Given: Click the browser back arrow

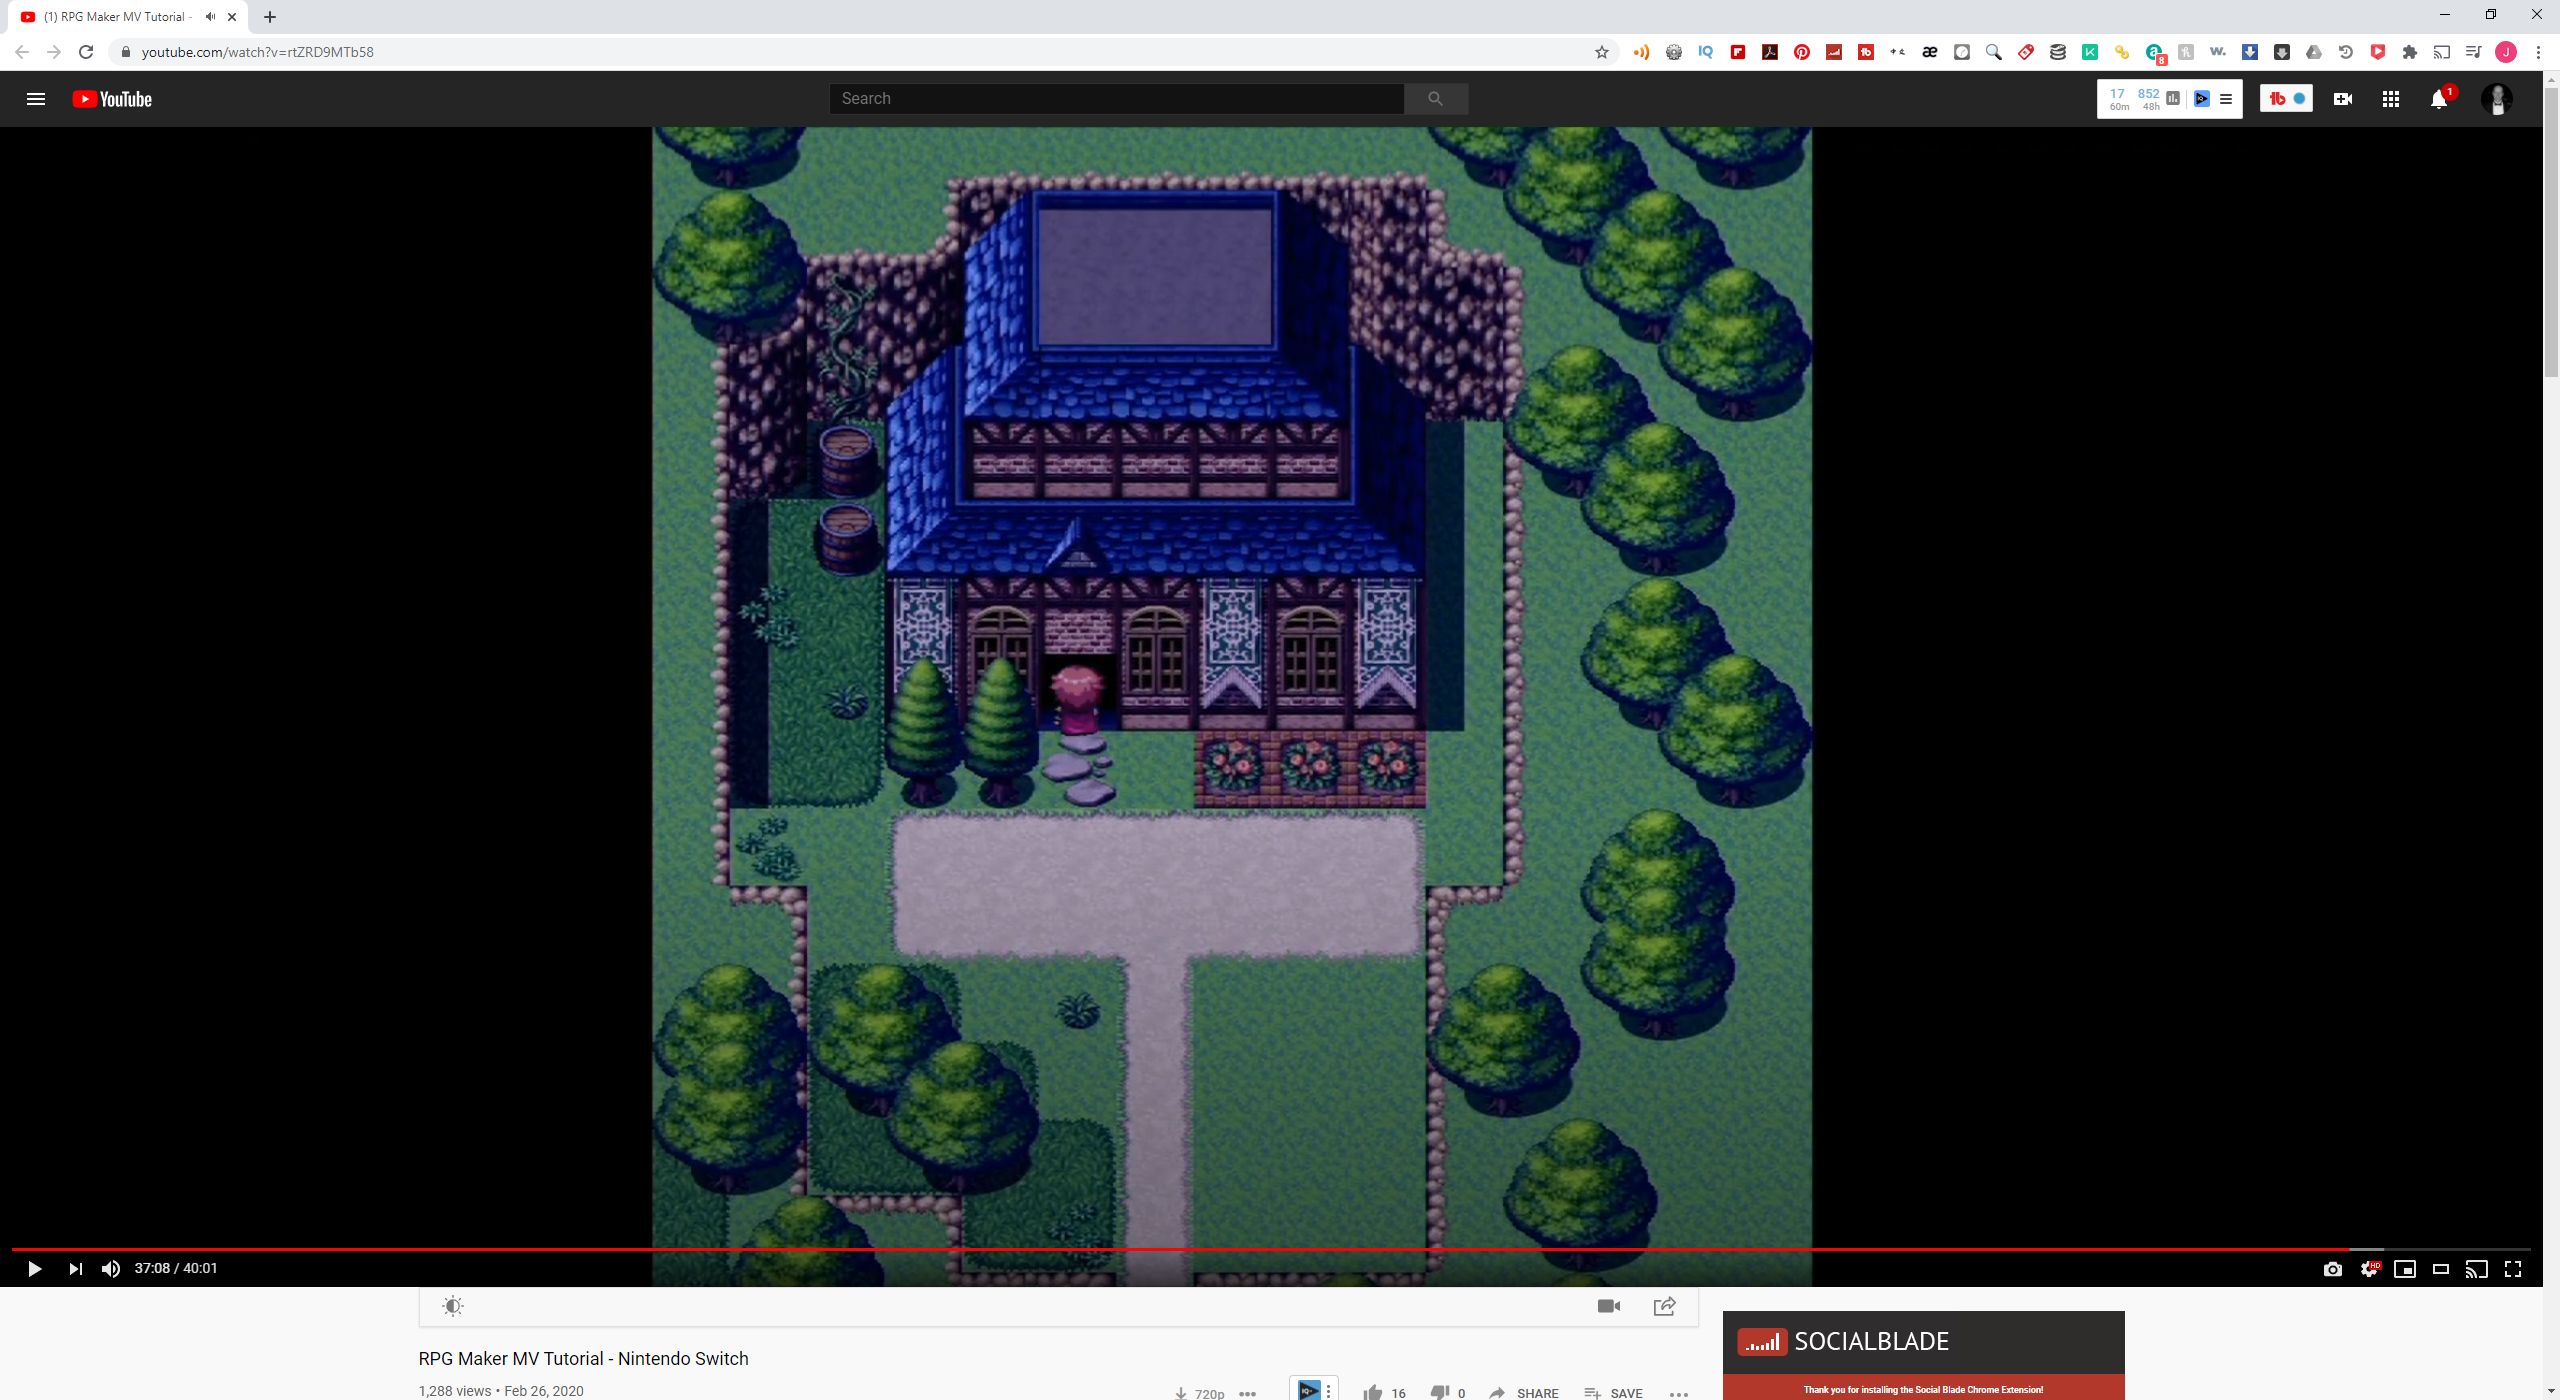Looking at the screenshot, I should (x=22, y=52).
